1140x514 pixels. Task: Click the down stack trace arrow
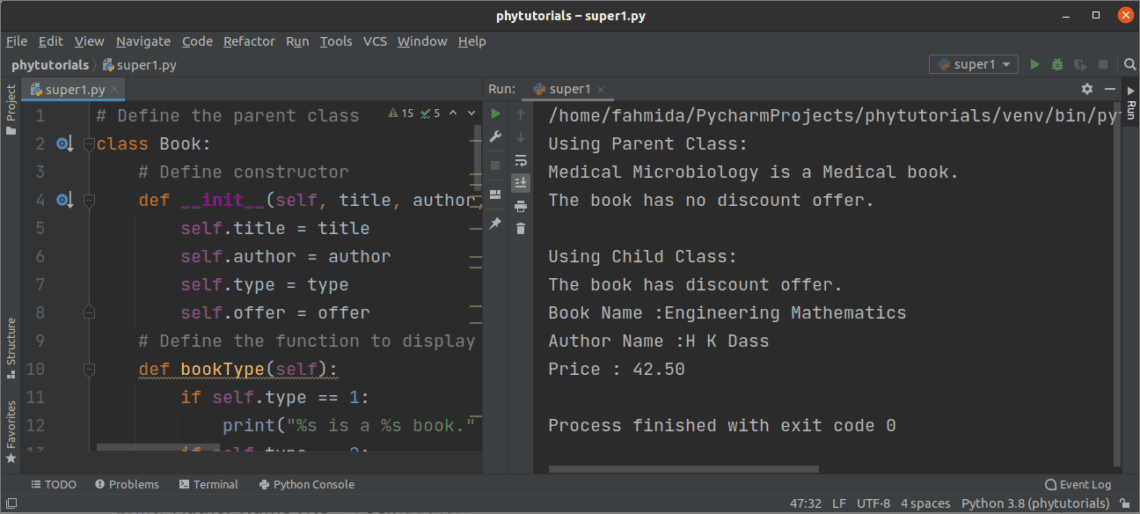click(521, 137)
